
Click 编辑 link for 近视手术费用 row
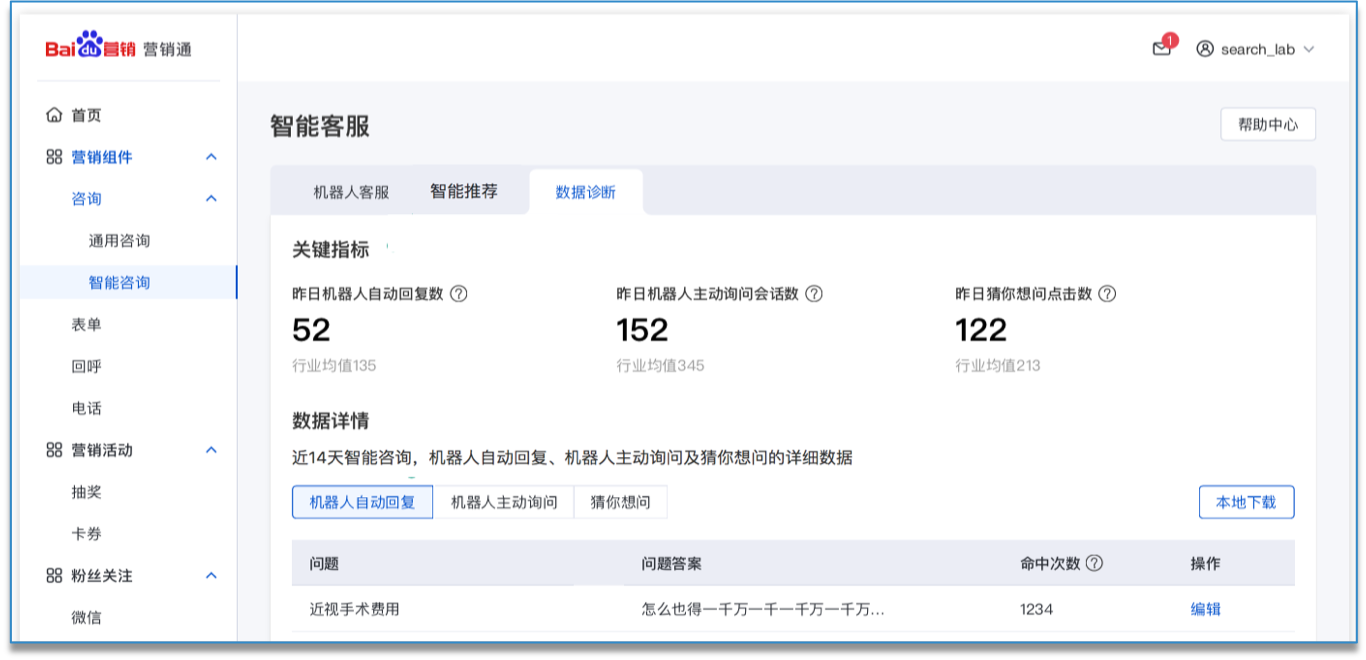pos(1205,609)
